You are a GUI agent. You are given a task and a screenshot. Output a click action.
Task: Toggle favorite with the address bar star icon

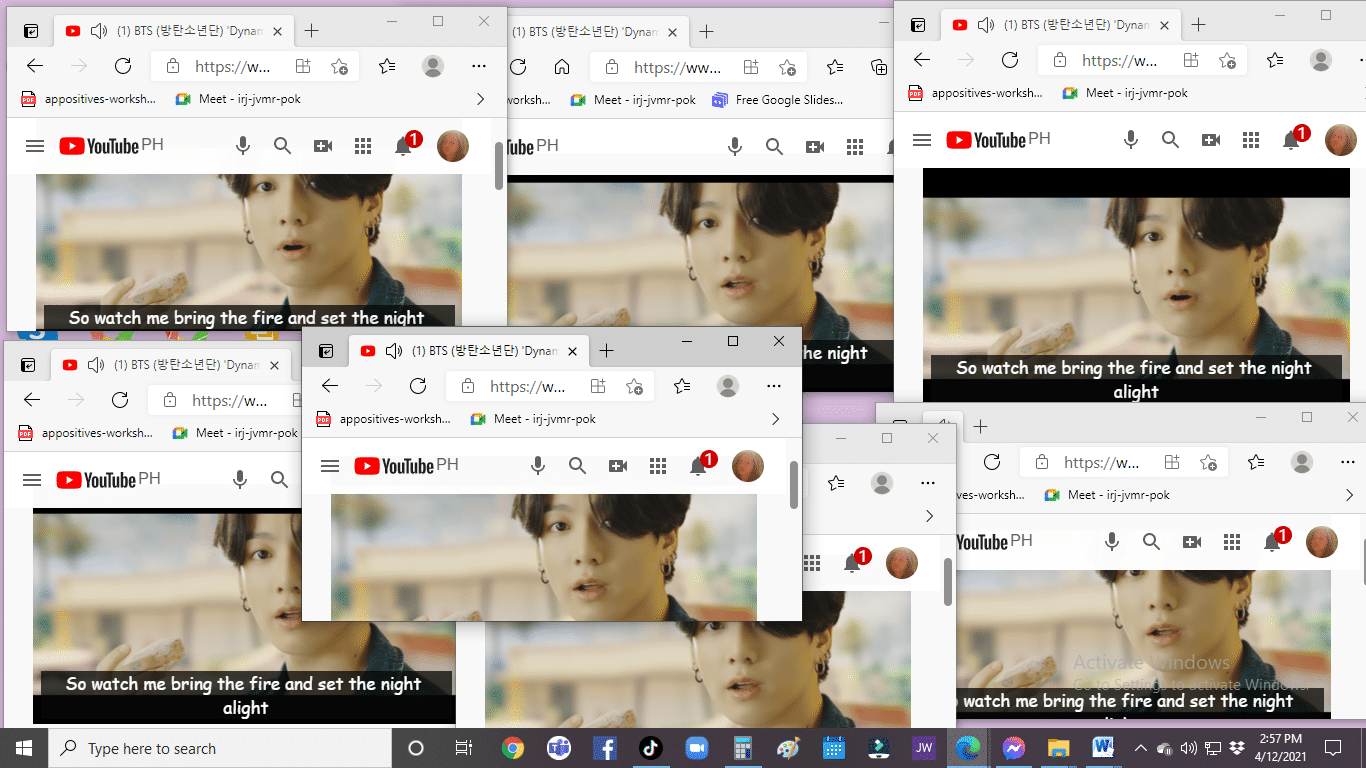[x=634, y=385]
